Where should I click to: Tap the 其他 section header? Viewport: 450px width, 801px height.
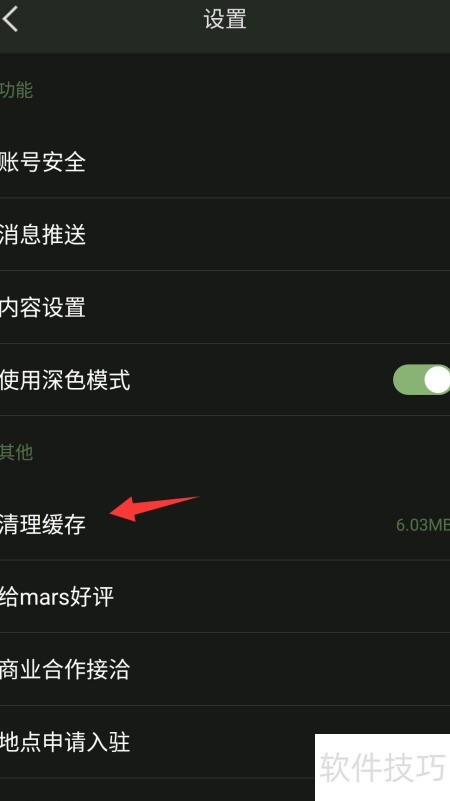coord(16,452)
